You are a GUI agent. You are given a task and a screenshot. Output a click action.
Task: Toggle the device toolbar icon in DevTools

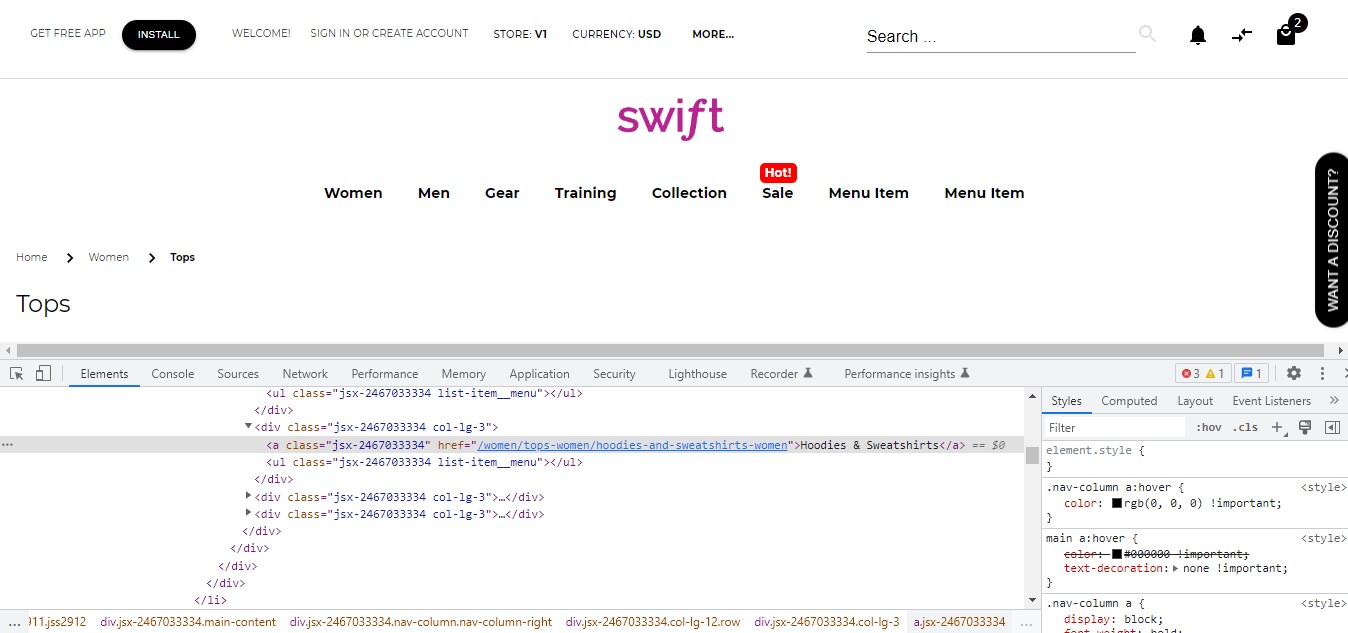(x=43, y=373)
